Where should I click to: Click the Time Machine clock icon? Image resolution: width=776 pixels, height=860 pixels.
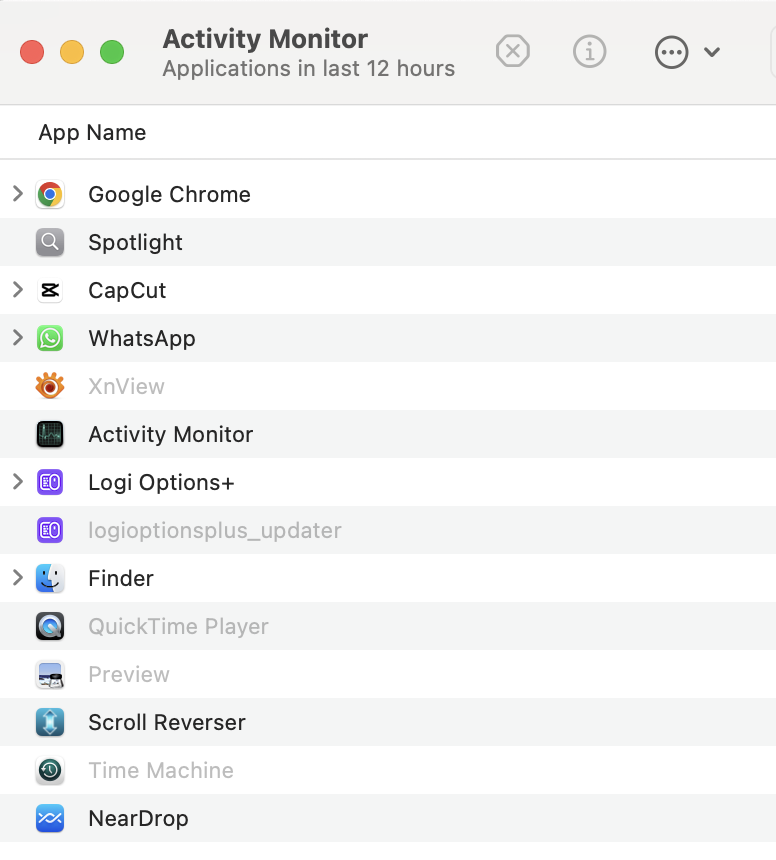tap(50, 770)
